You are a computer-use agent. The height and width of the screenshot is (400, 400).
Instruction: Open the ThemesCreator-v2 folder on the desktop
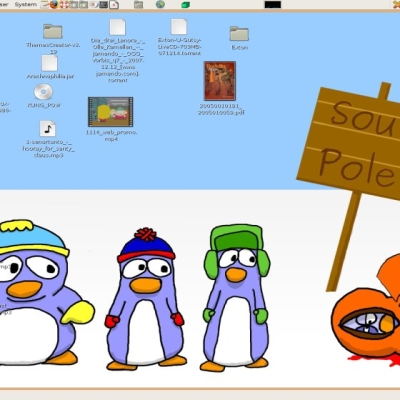(53, 31)
